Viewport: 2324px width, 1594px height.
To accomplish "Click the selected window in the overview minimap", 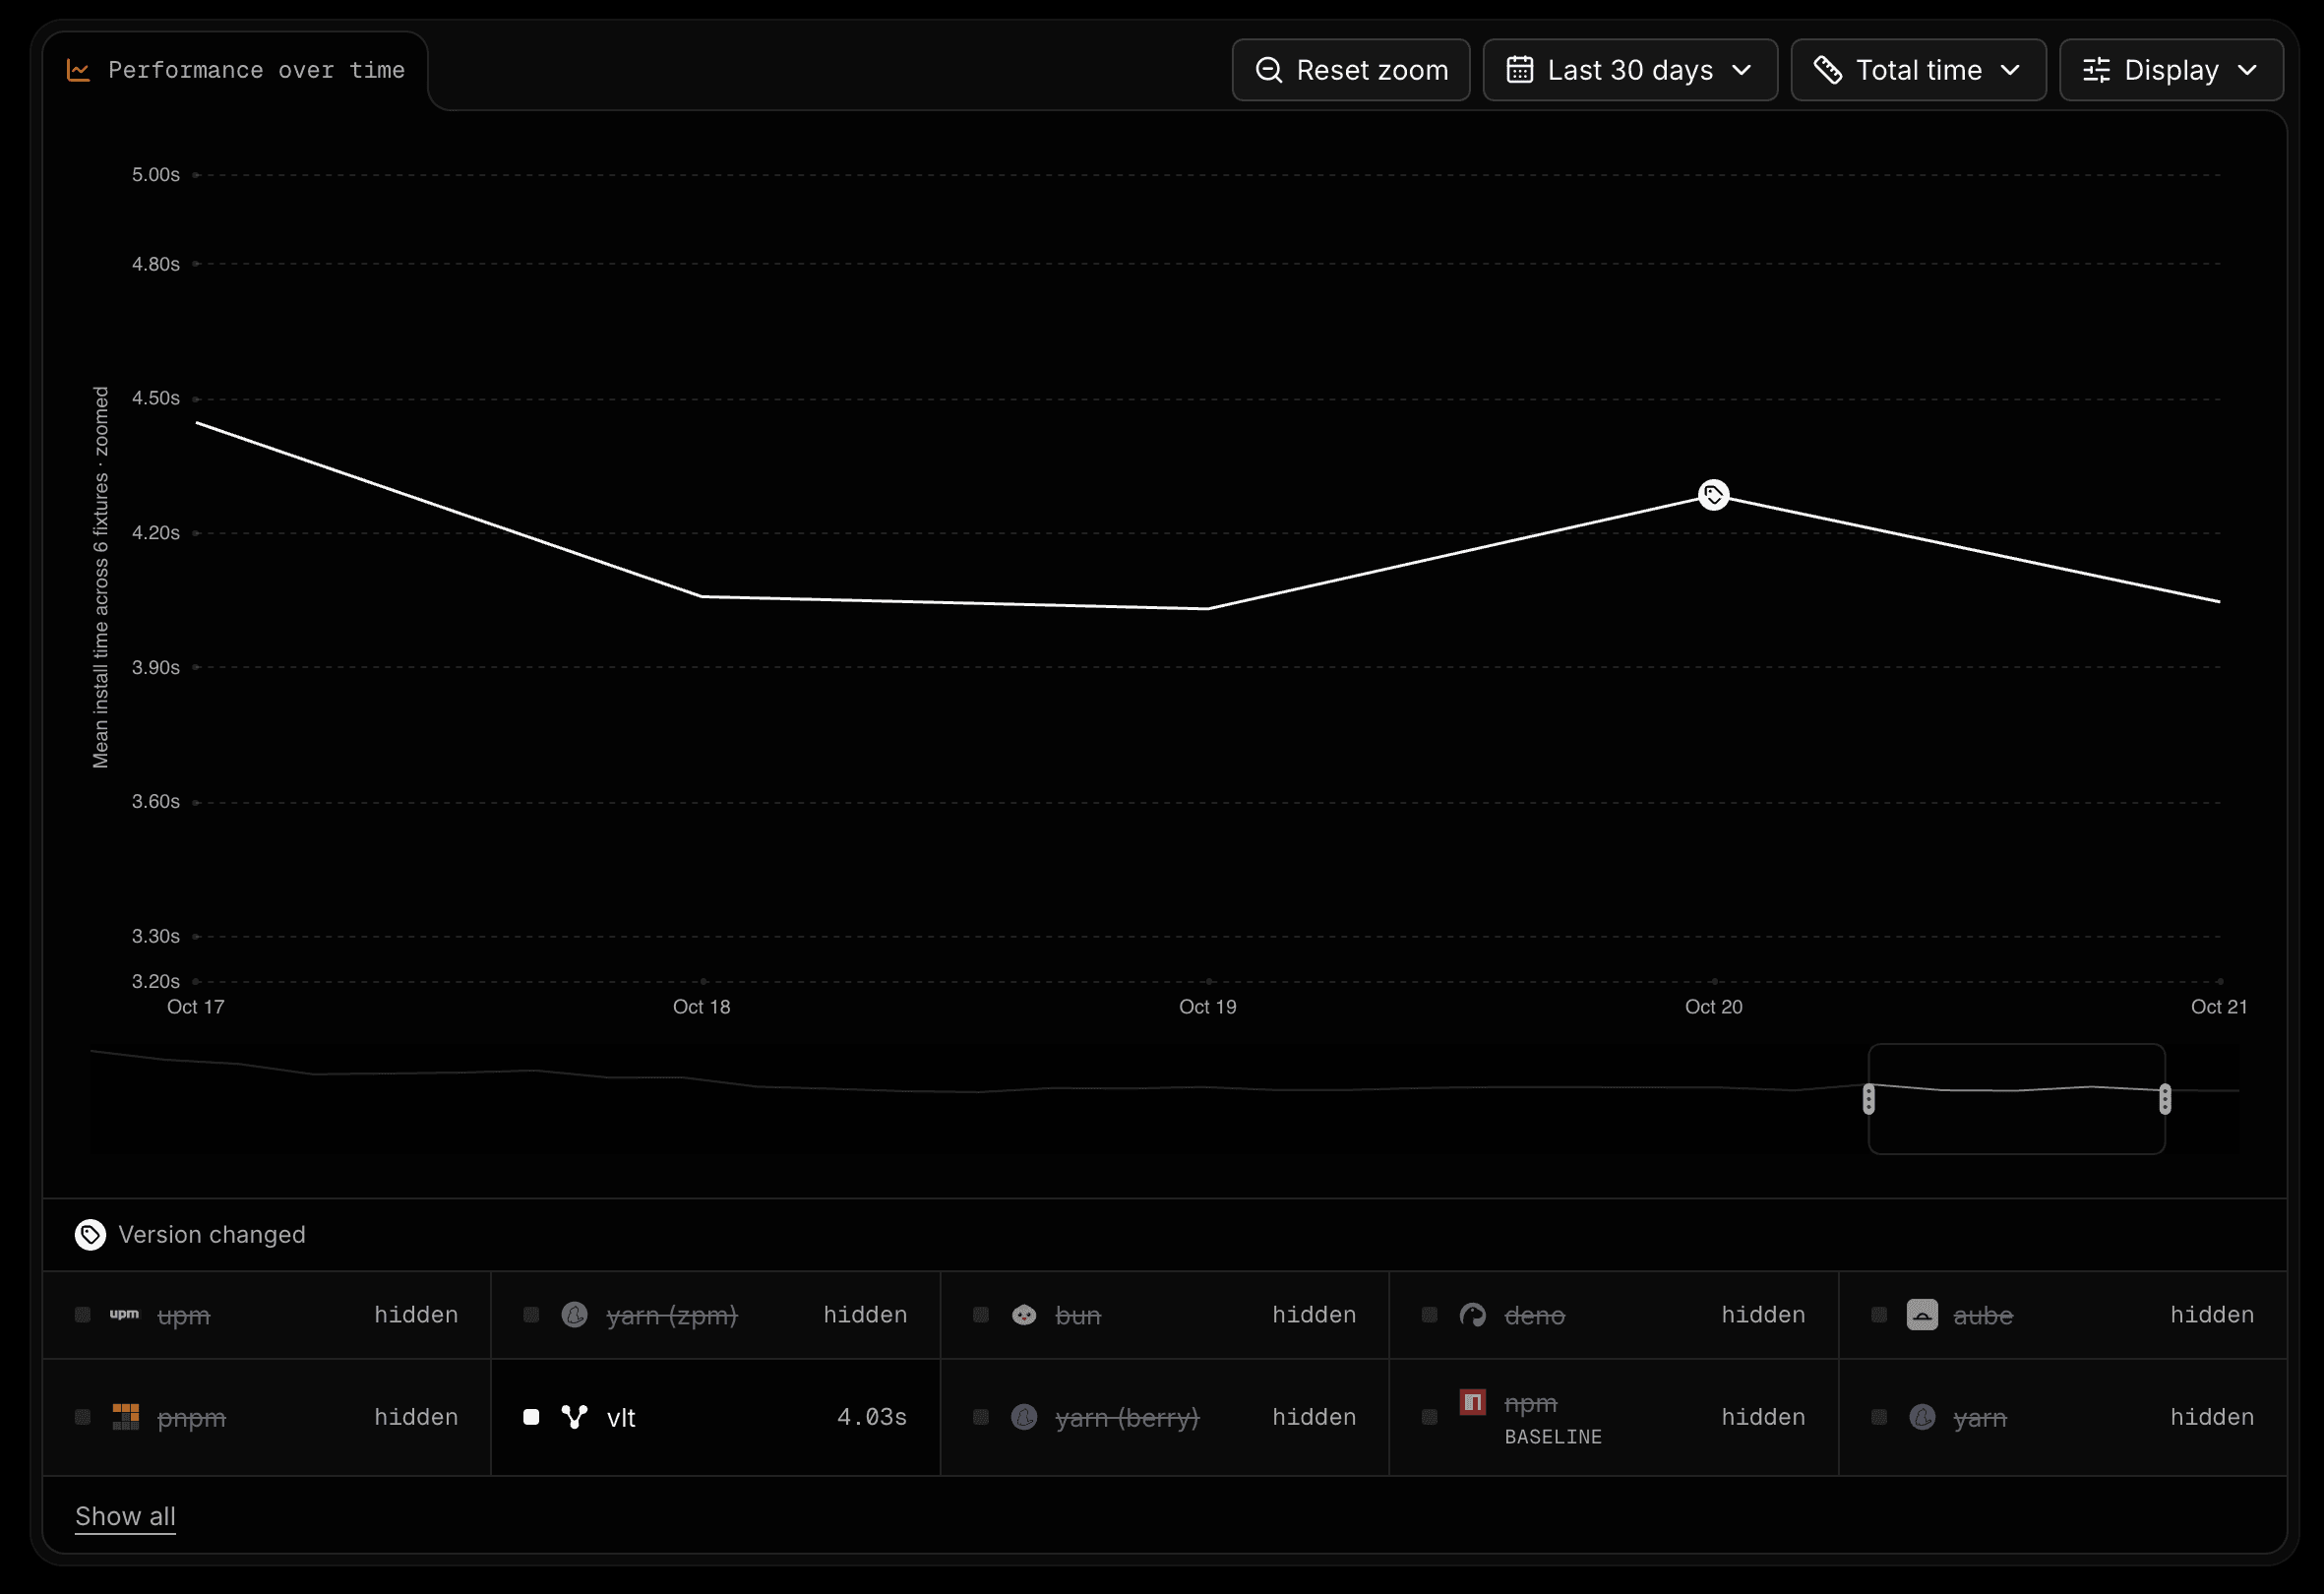I will [x=2017, y=1099].
